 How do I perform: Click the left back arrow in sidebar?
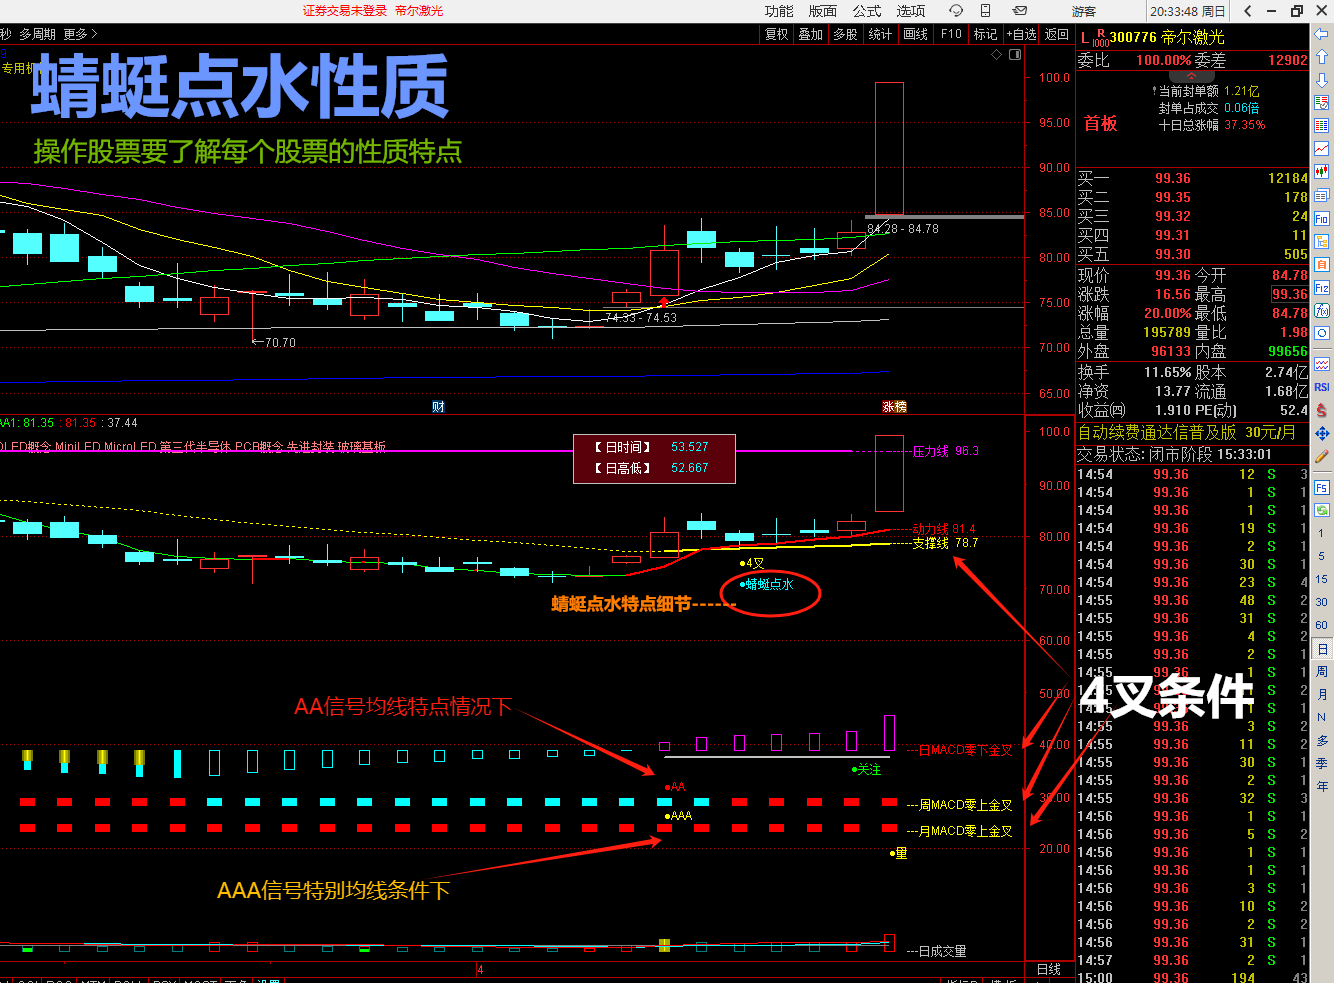coord(1322,34)
